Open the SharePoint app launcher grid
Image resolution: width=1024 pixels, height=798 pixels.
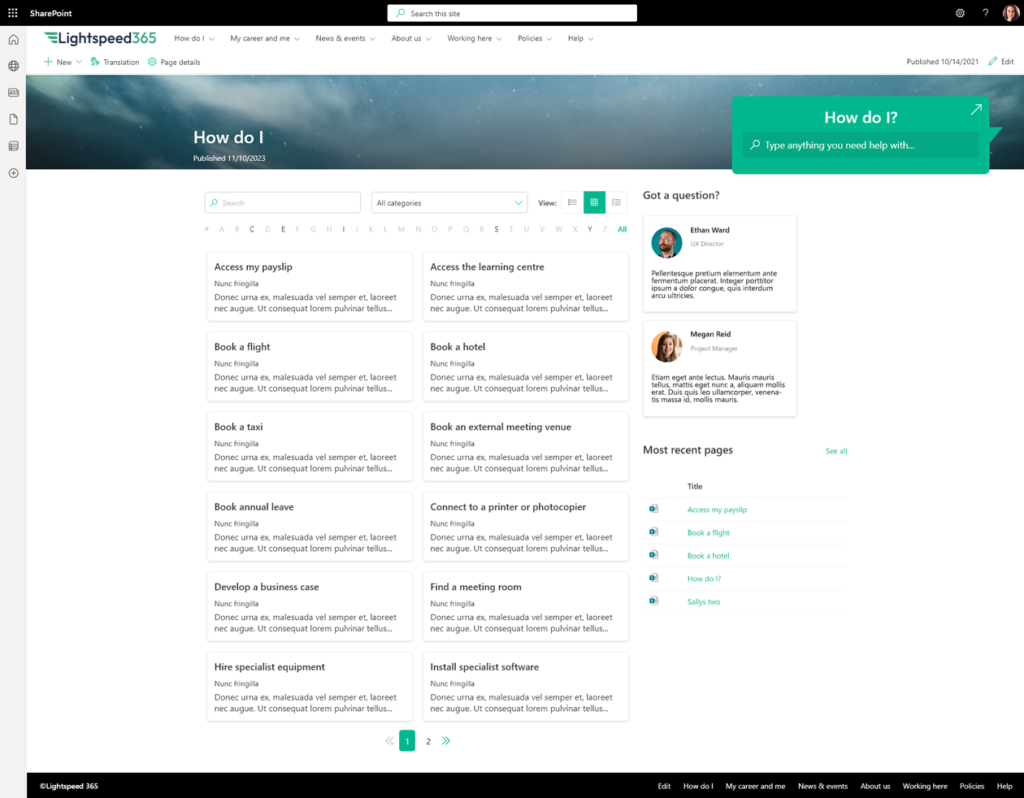click(12, 13)
